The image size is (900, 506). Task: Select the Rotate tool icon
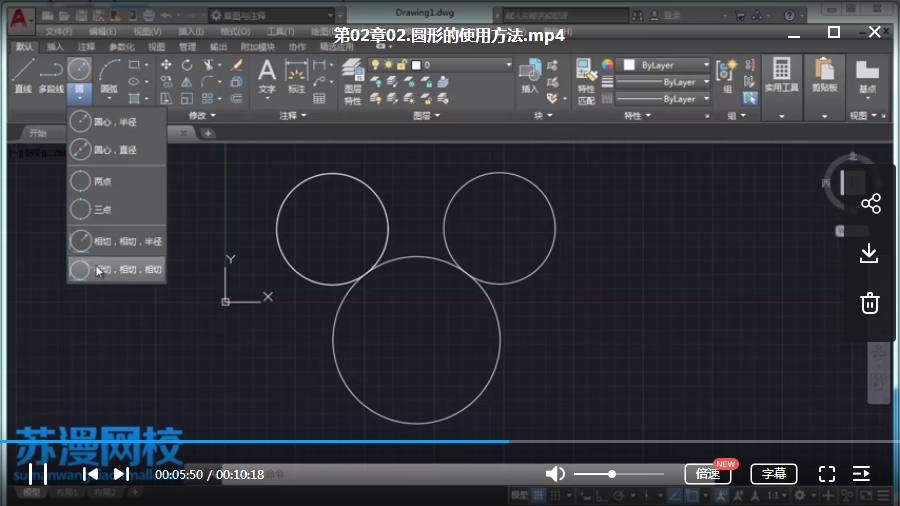coord(187,65)
